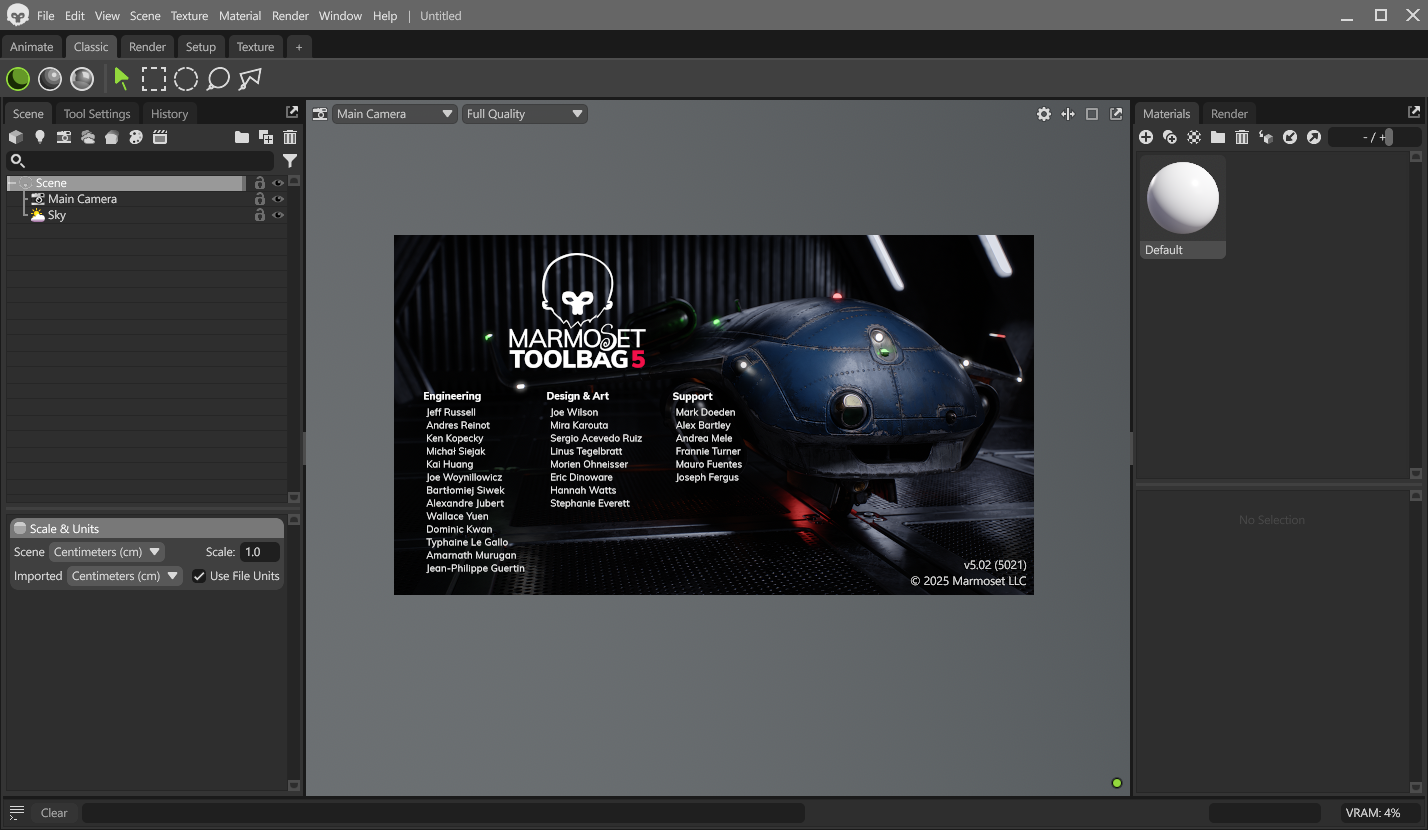This screenshot has width=1428, height=830.
Task: Choose the circular marquee select tool
Action: [186, 78]
